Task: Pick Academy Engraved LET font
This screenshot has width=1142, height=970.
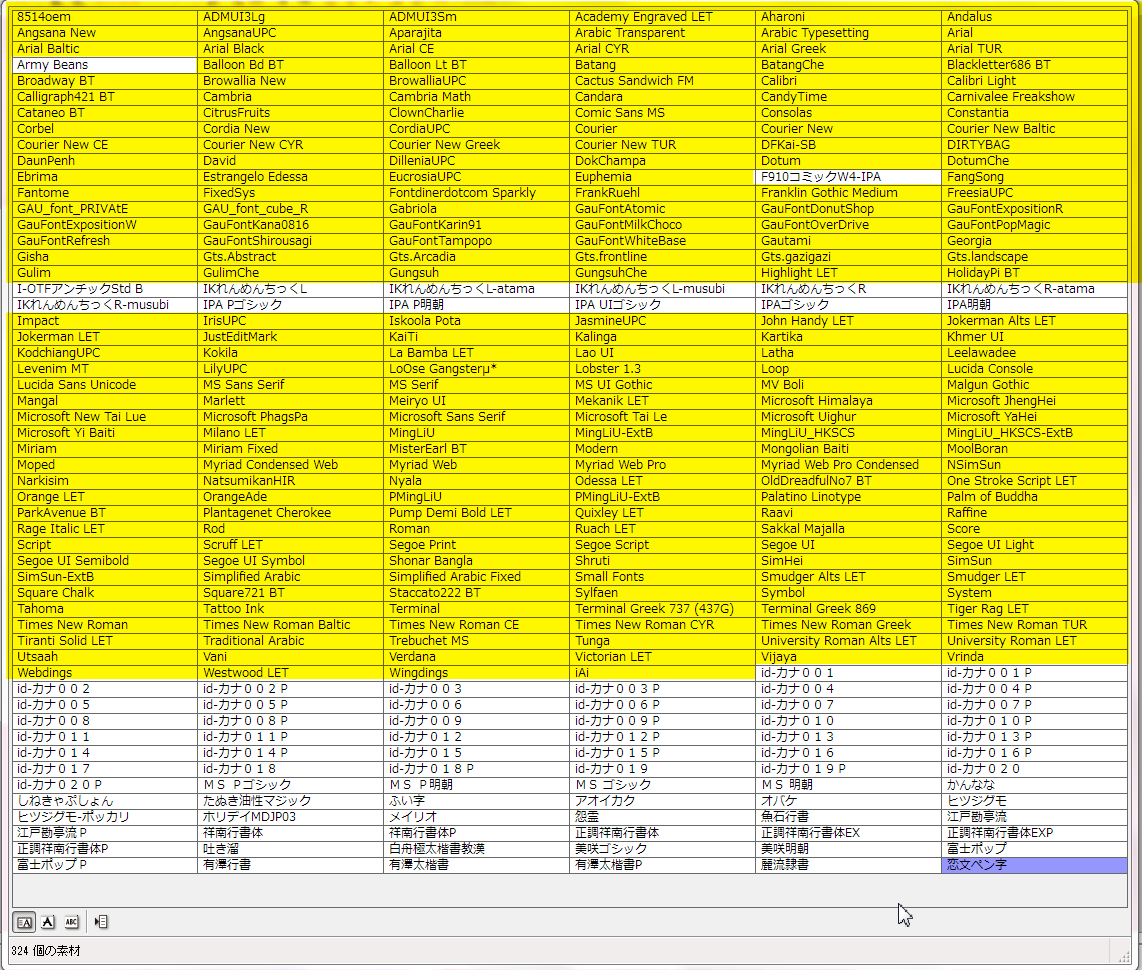Action: (663, 17)
